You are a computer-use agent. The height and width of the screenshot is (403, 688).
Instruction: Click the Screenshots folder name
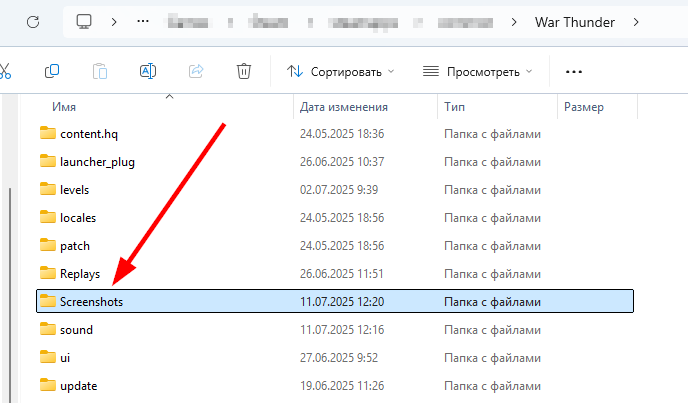point(91,302)
